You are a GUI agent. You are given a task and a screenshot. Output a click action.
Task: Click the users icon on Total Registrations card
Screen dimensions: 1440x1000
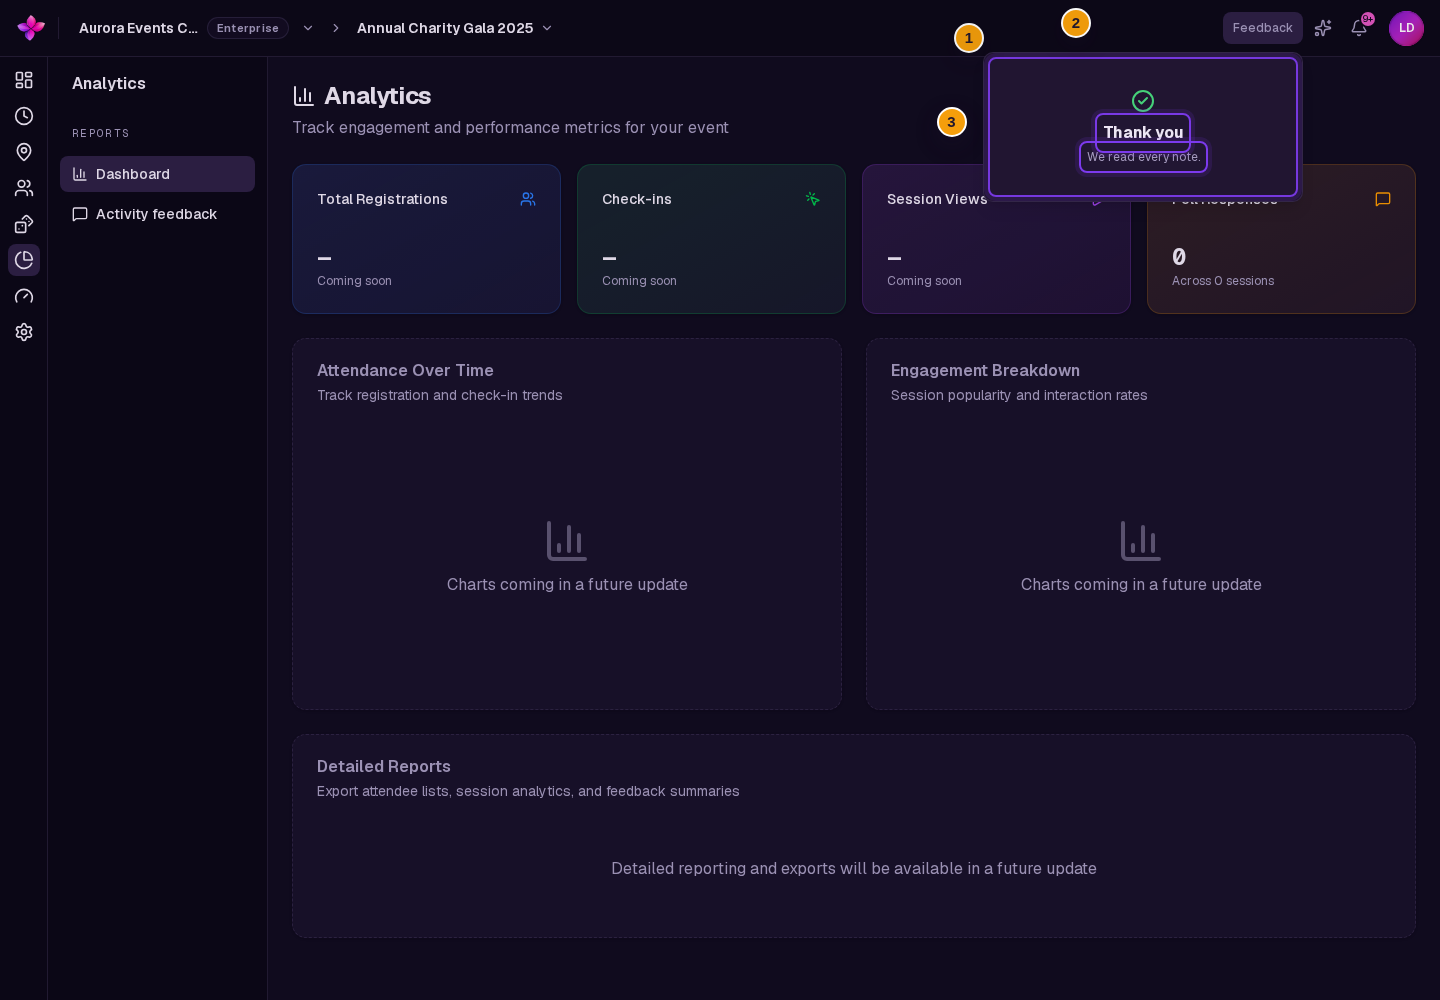pos(528,199)
